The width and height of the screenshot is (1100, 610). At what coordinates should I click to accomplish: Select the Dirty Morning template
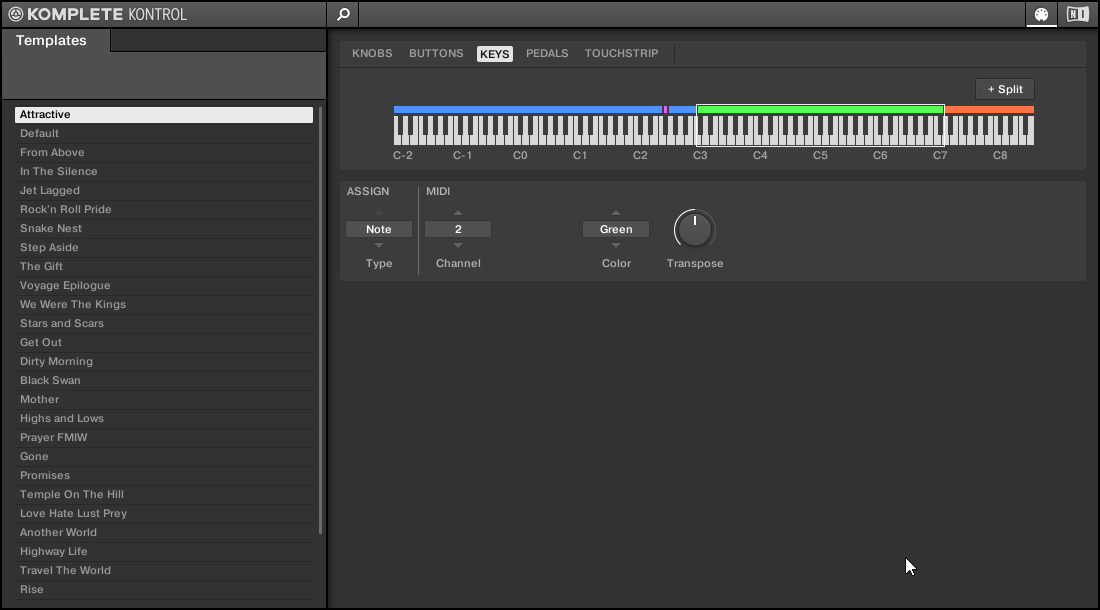click(163, 361)
